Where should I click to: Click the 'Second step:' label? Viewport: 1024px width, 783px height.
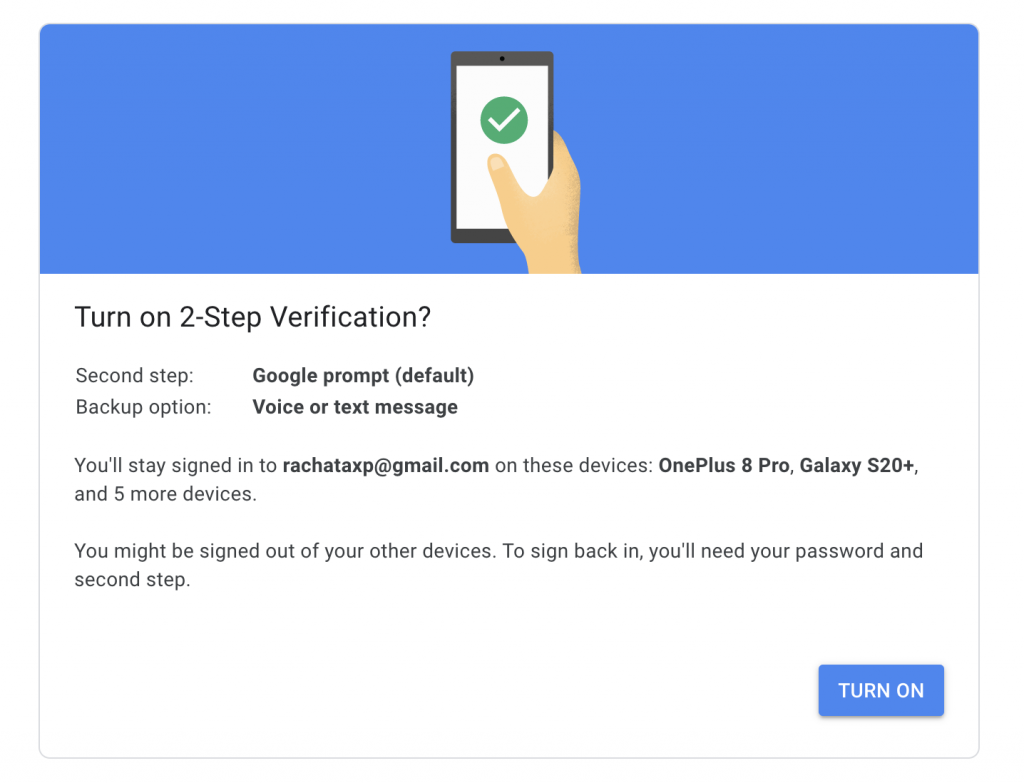135,376
